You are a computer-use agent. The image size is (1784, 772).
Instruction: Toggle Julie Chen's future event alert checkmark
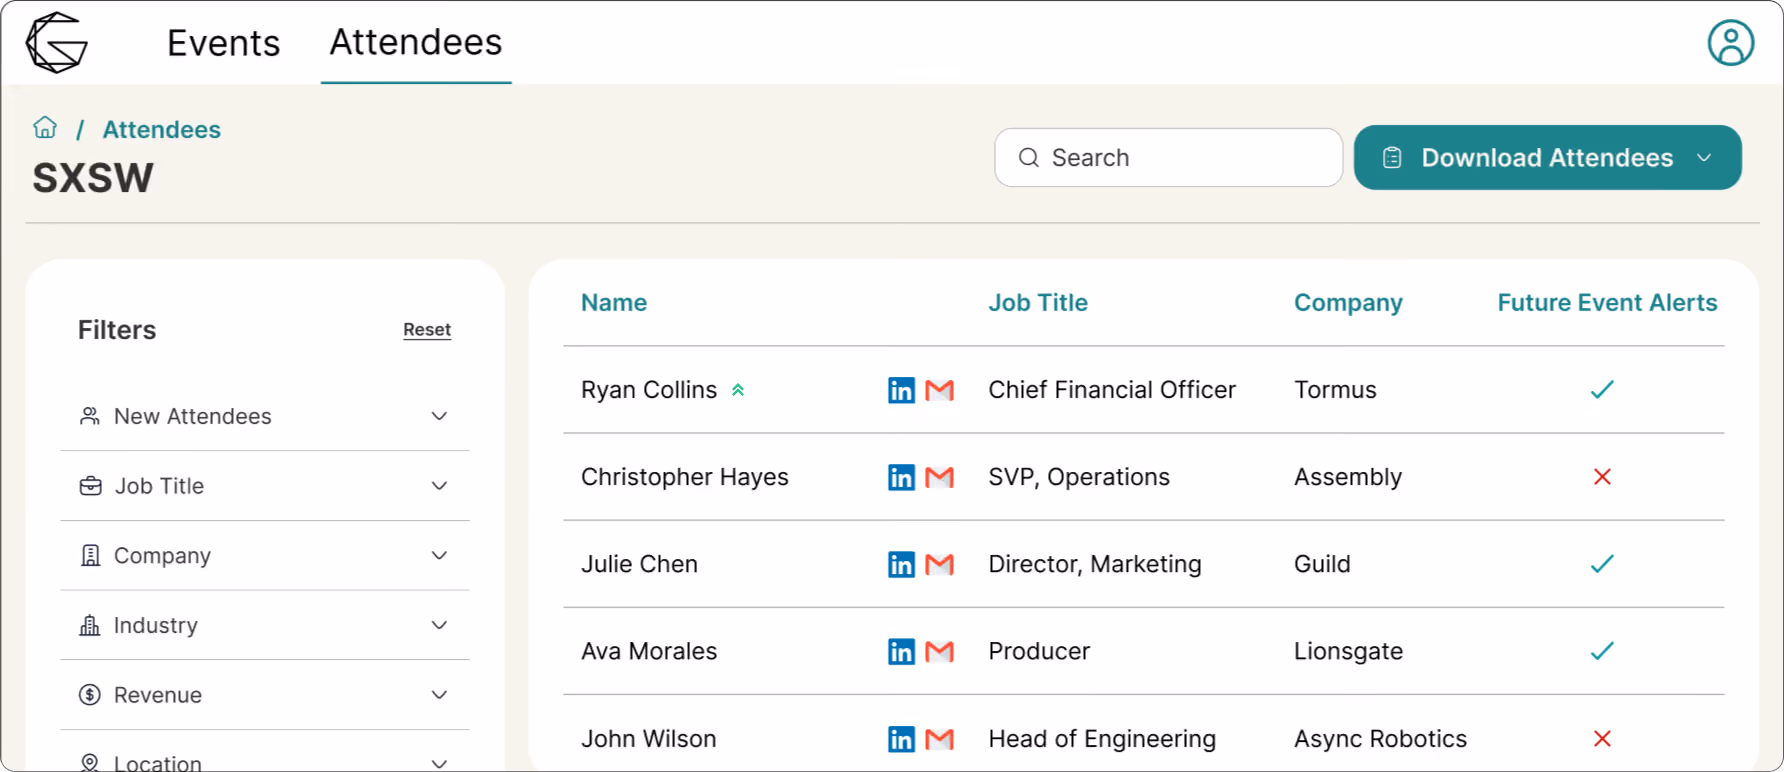pyautogui.click(x=1602, y=564)
